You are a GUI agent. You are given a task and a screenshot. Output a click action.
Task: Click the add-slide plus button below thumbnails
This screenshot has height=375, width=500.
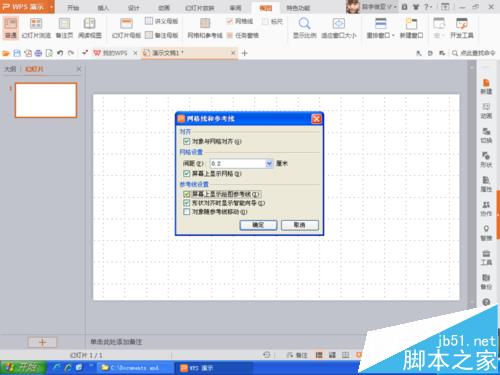pyautogui.click(x=42, y=342)
